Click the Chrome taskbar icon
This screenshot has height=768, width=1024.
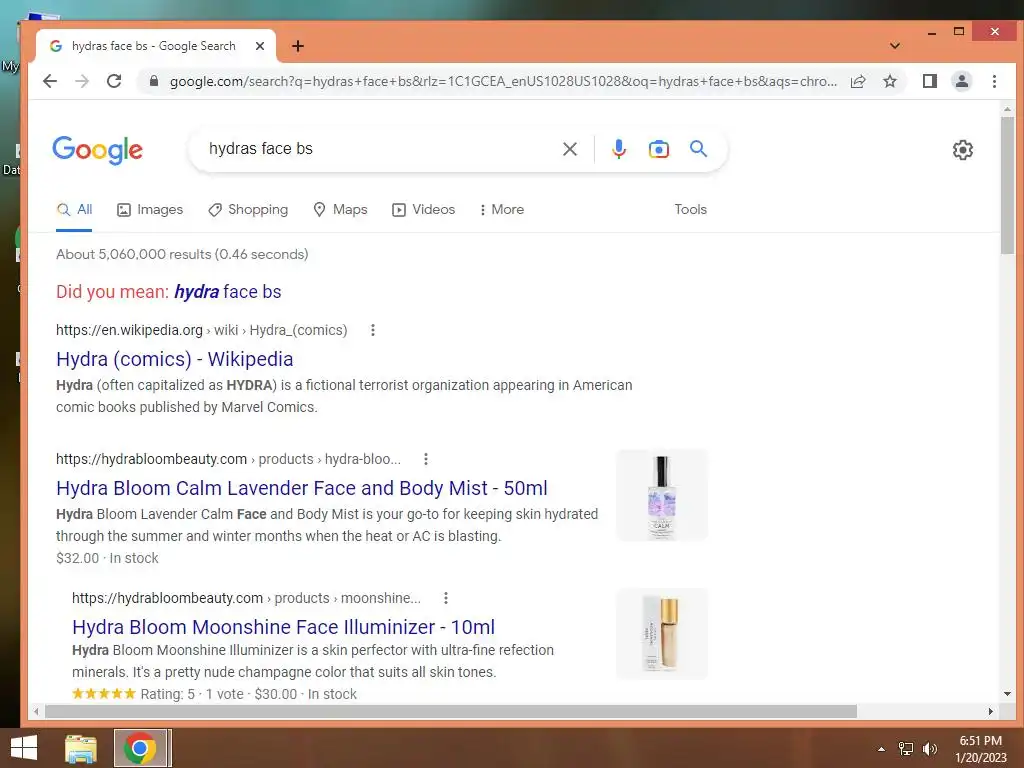point(140,748)
